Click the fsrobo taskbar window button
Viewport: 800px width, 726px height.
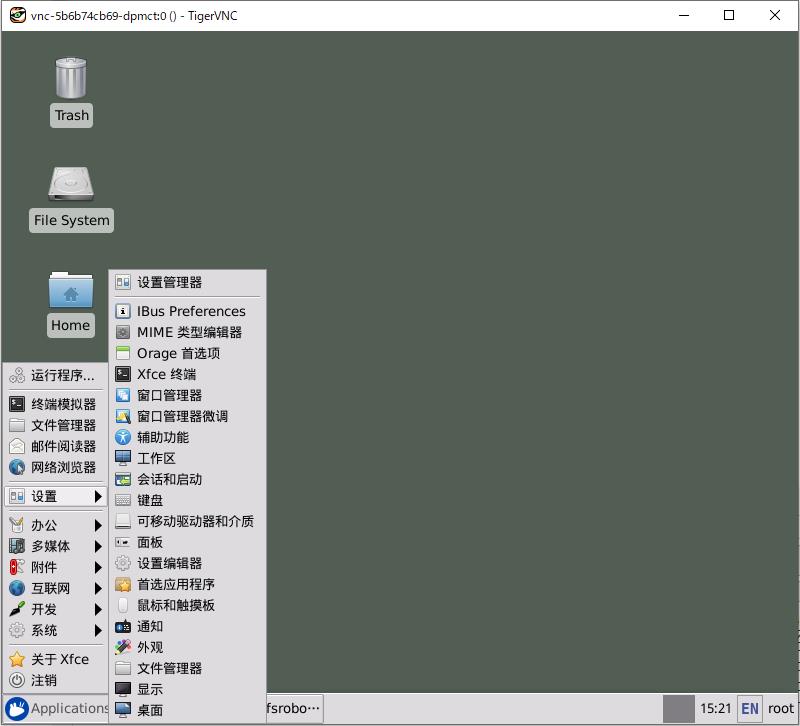(x=293, y=708)
